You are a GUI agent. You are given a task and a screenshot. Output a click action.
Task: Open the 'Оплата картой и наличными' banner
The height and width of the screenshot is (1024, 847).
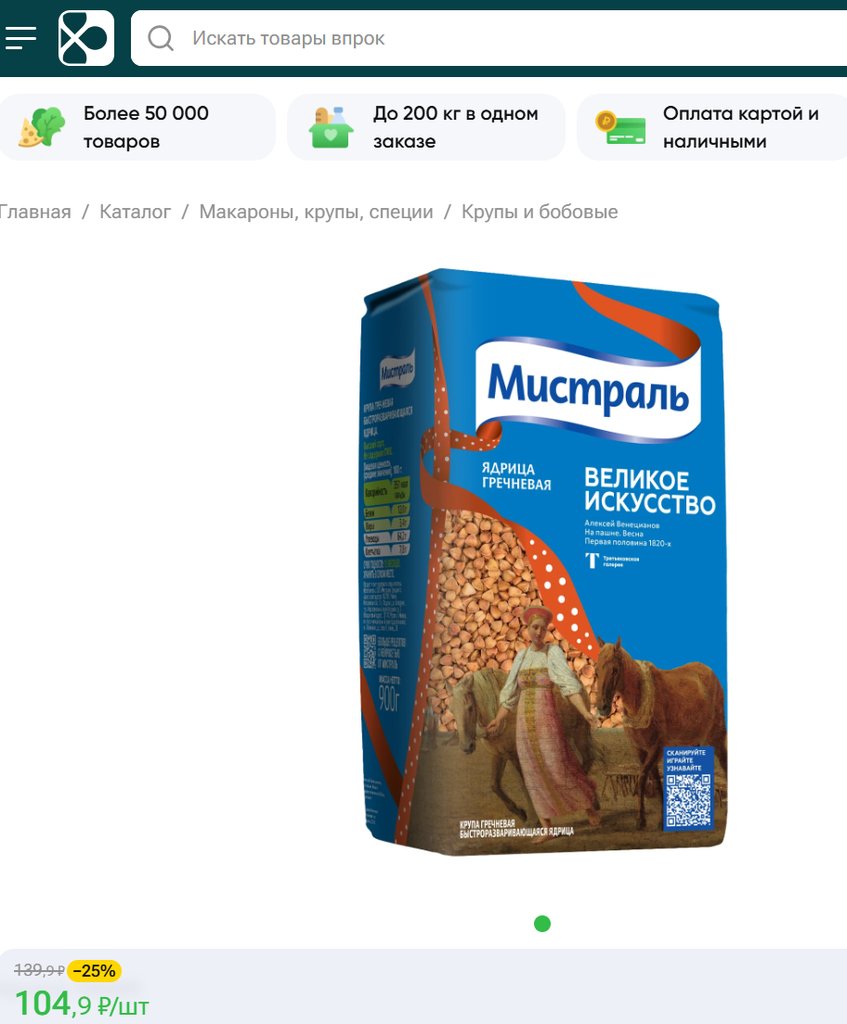tap(712, 127)
